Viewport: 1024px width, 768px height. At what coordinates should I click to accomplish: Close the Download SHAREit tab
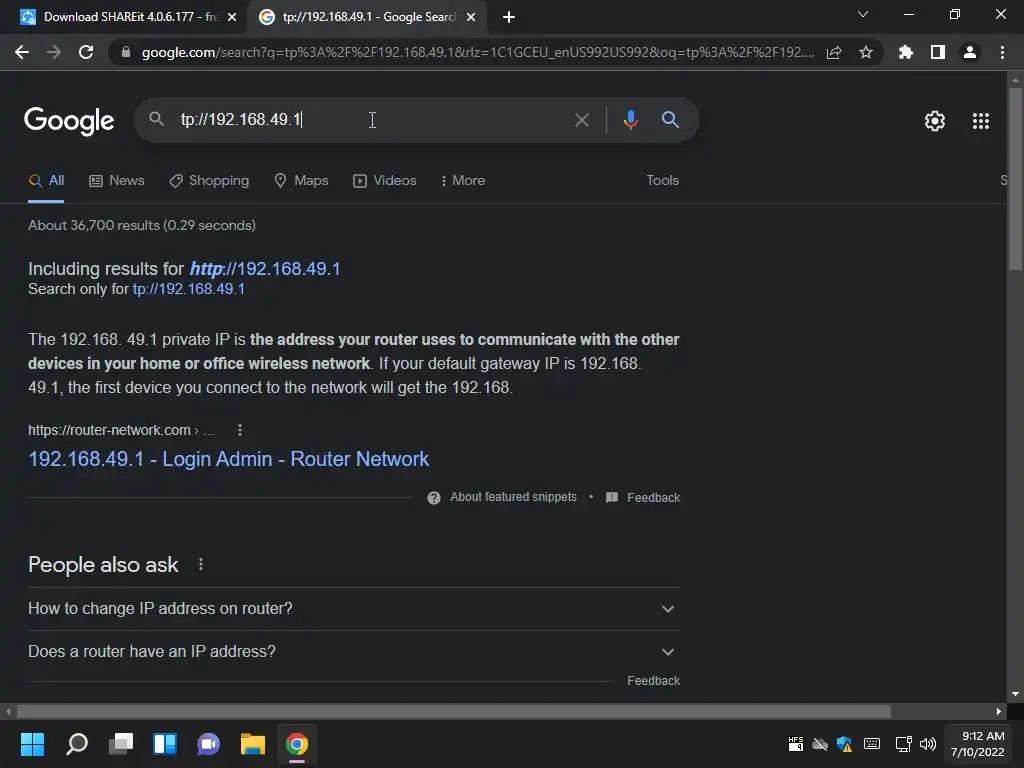(x=232, y=17)
